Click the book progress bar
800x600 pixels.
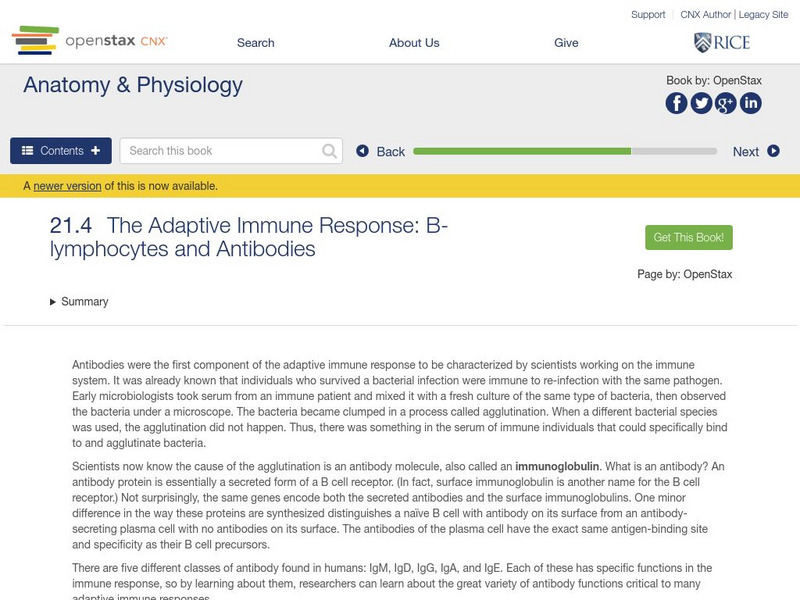pos(565,151)
